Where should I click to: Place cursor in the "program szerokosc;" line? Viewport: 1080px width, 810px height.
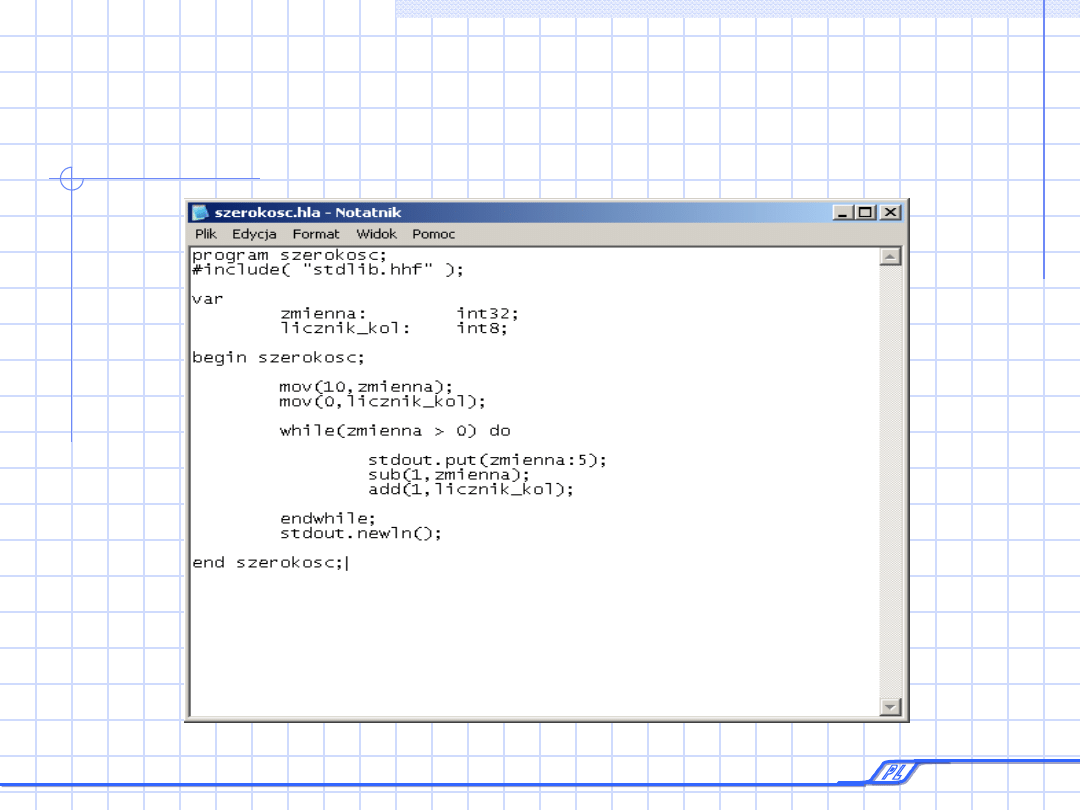[x=289, y=255]
